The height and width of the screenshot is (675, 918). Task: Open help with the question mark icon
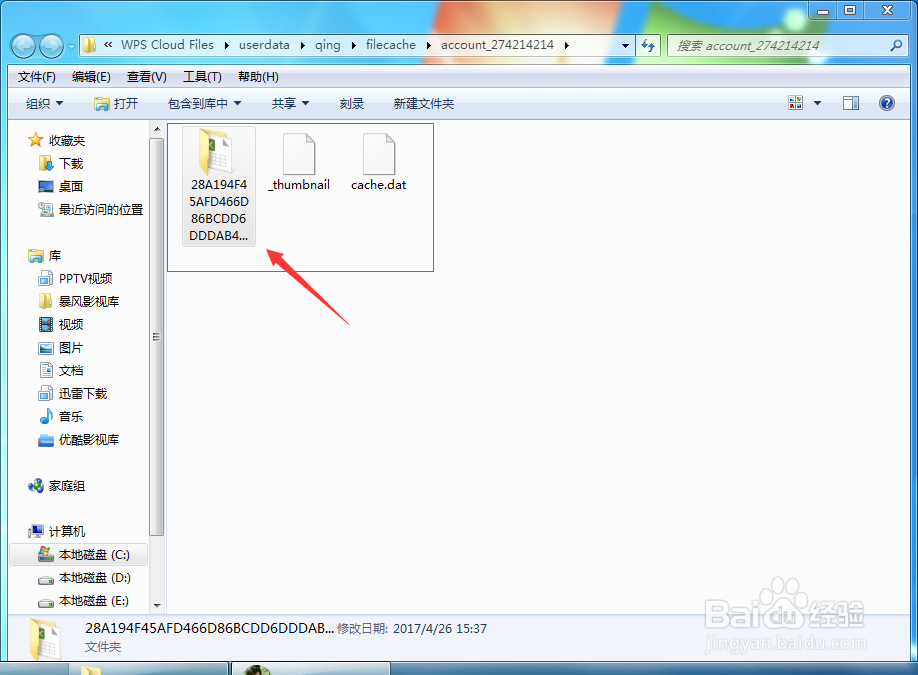[x=887, y=103]
